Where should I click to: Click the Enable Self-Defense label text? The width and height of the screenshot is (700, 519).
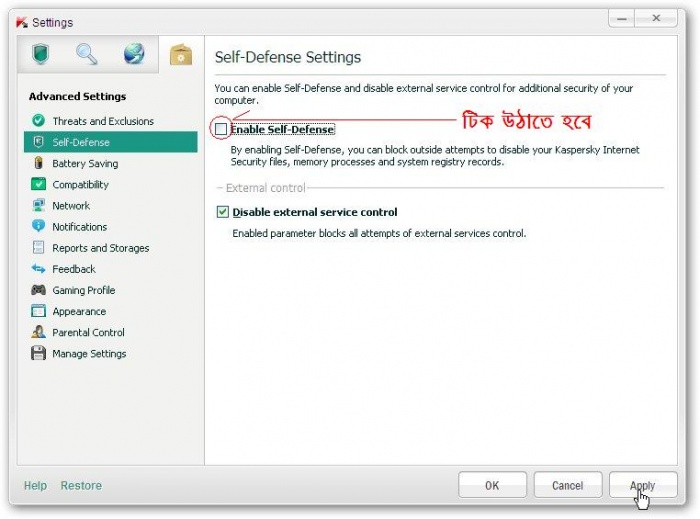point(283,129)
